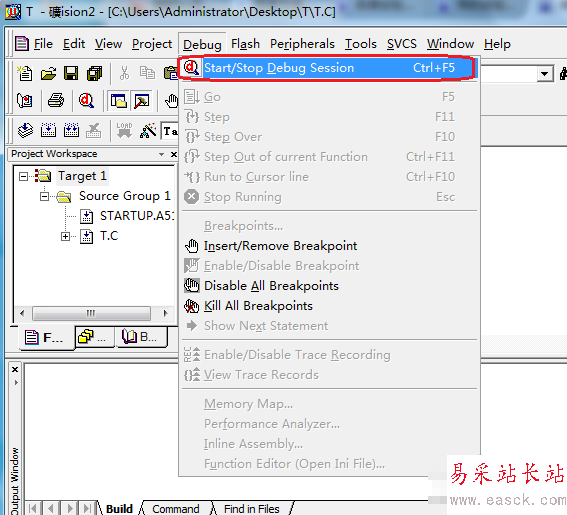Click the Build target icon

click(x=48, y=131)
